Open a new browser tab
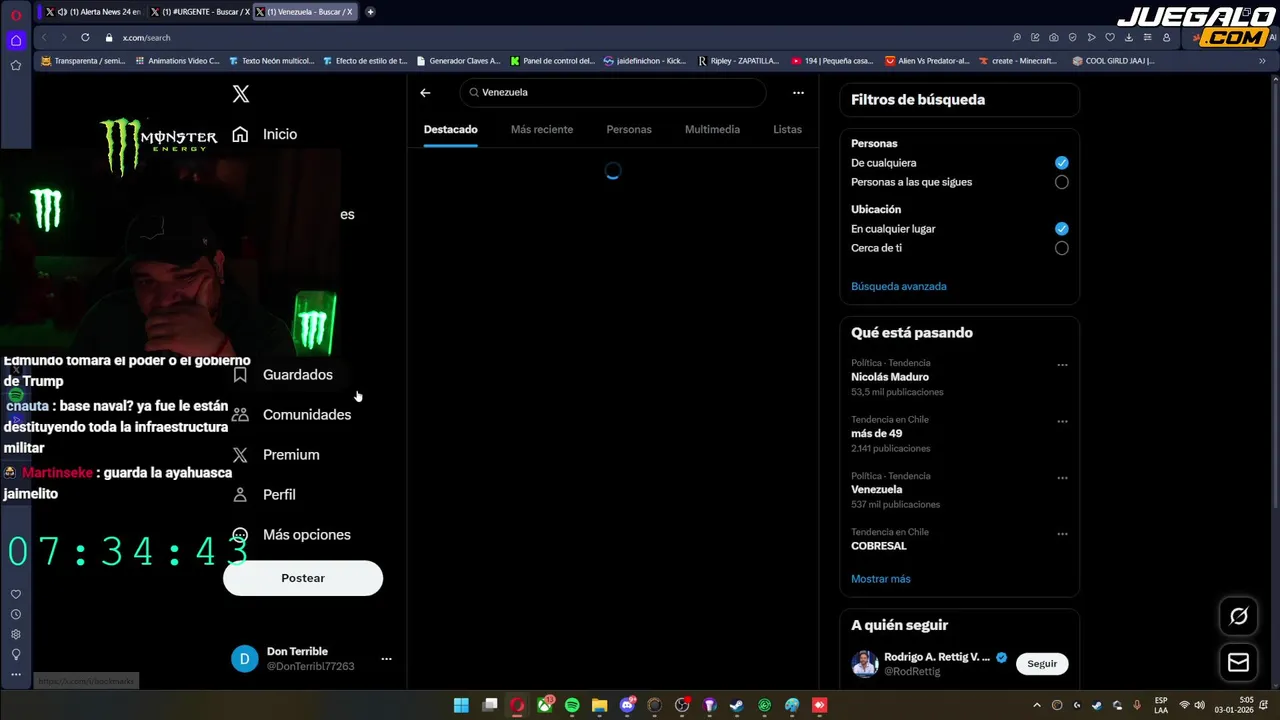The image size is (1280, 720). pyautogui.click(x=370, y=12)
